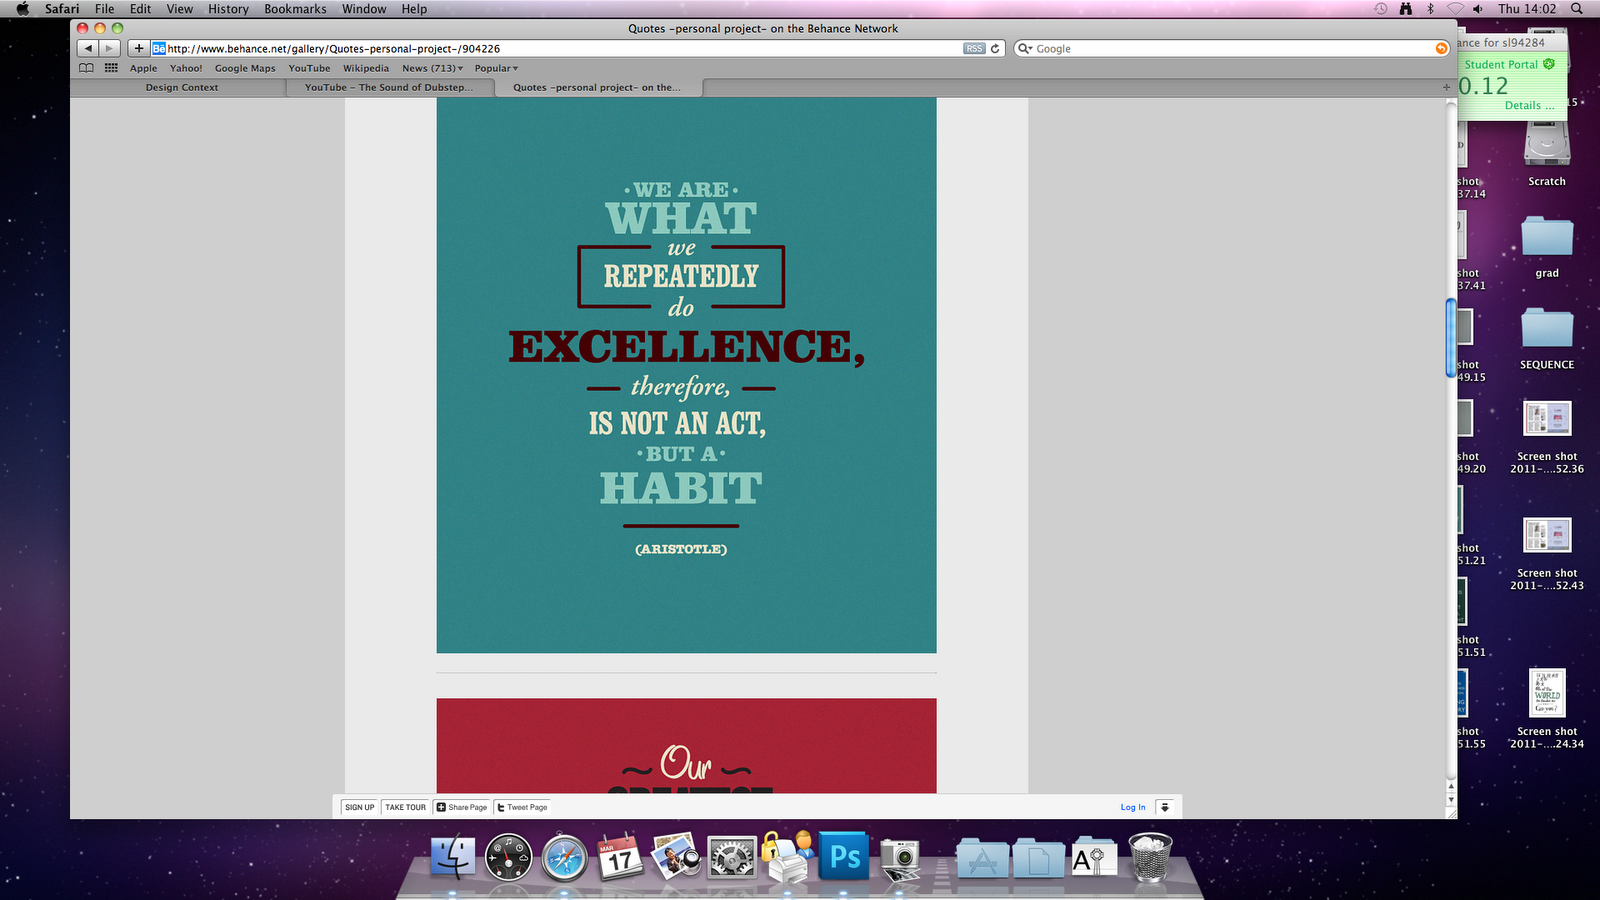1600x900 pixels.
Task: Click the Safari compass icon in the Dock
Action: pos(565,858)
